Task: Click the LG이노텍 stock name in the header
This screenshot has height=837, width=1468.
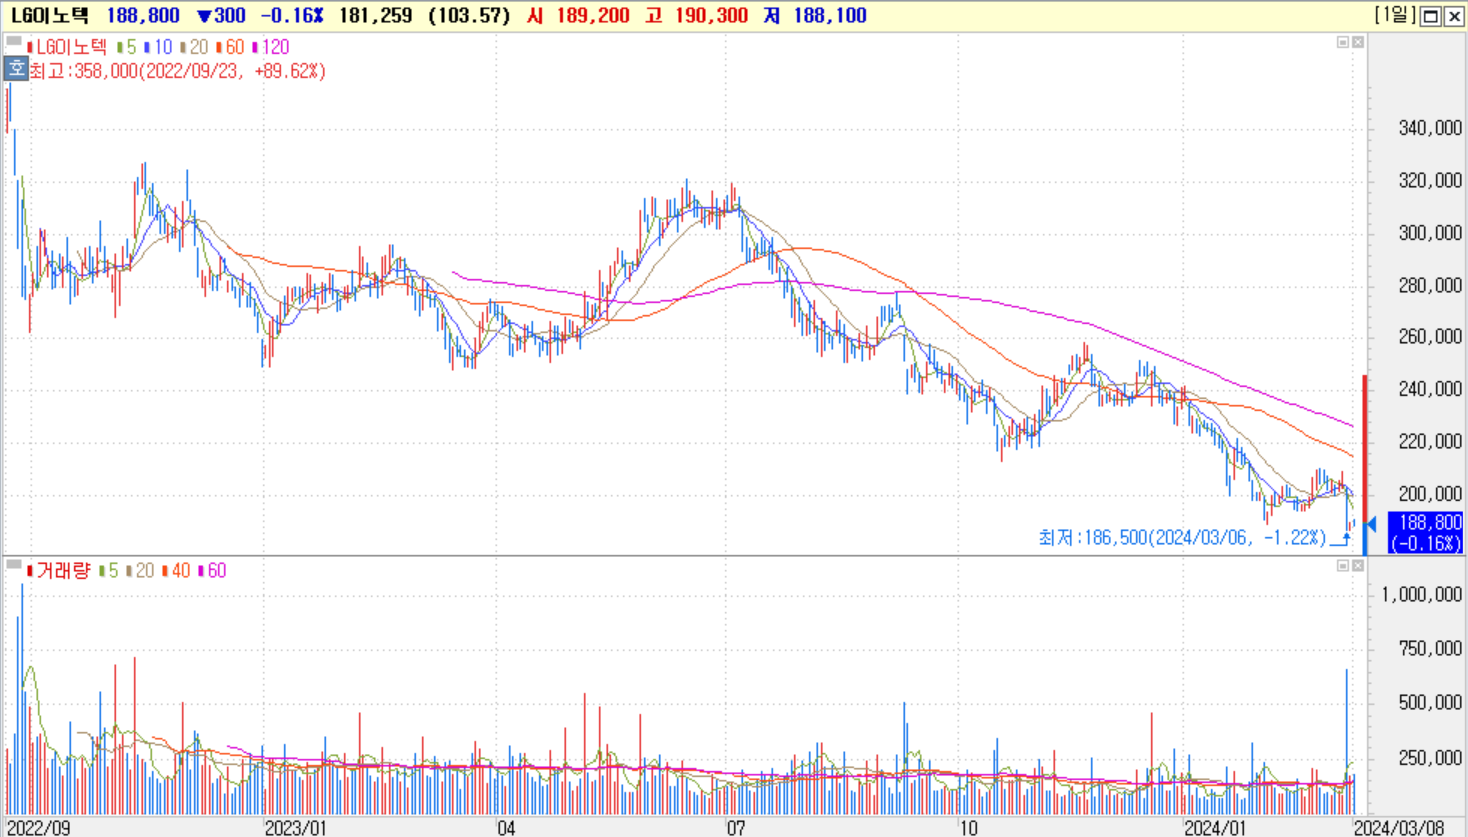Action: (50, 16)
